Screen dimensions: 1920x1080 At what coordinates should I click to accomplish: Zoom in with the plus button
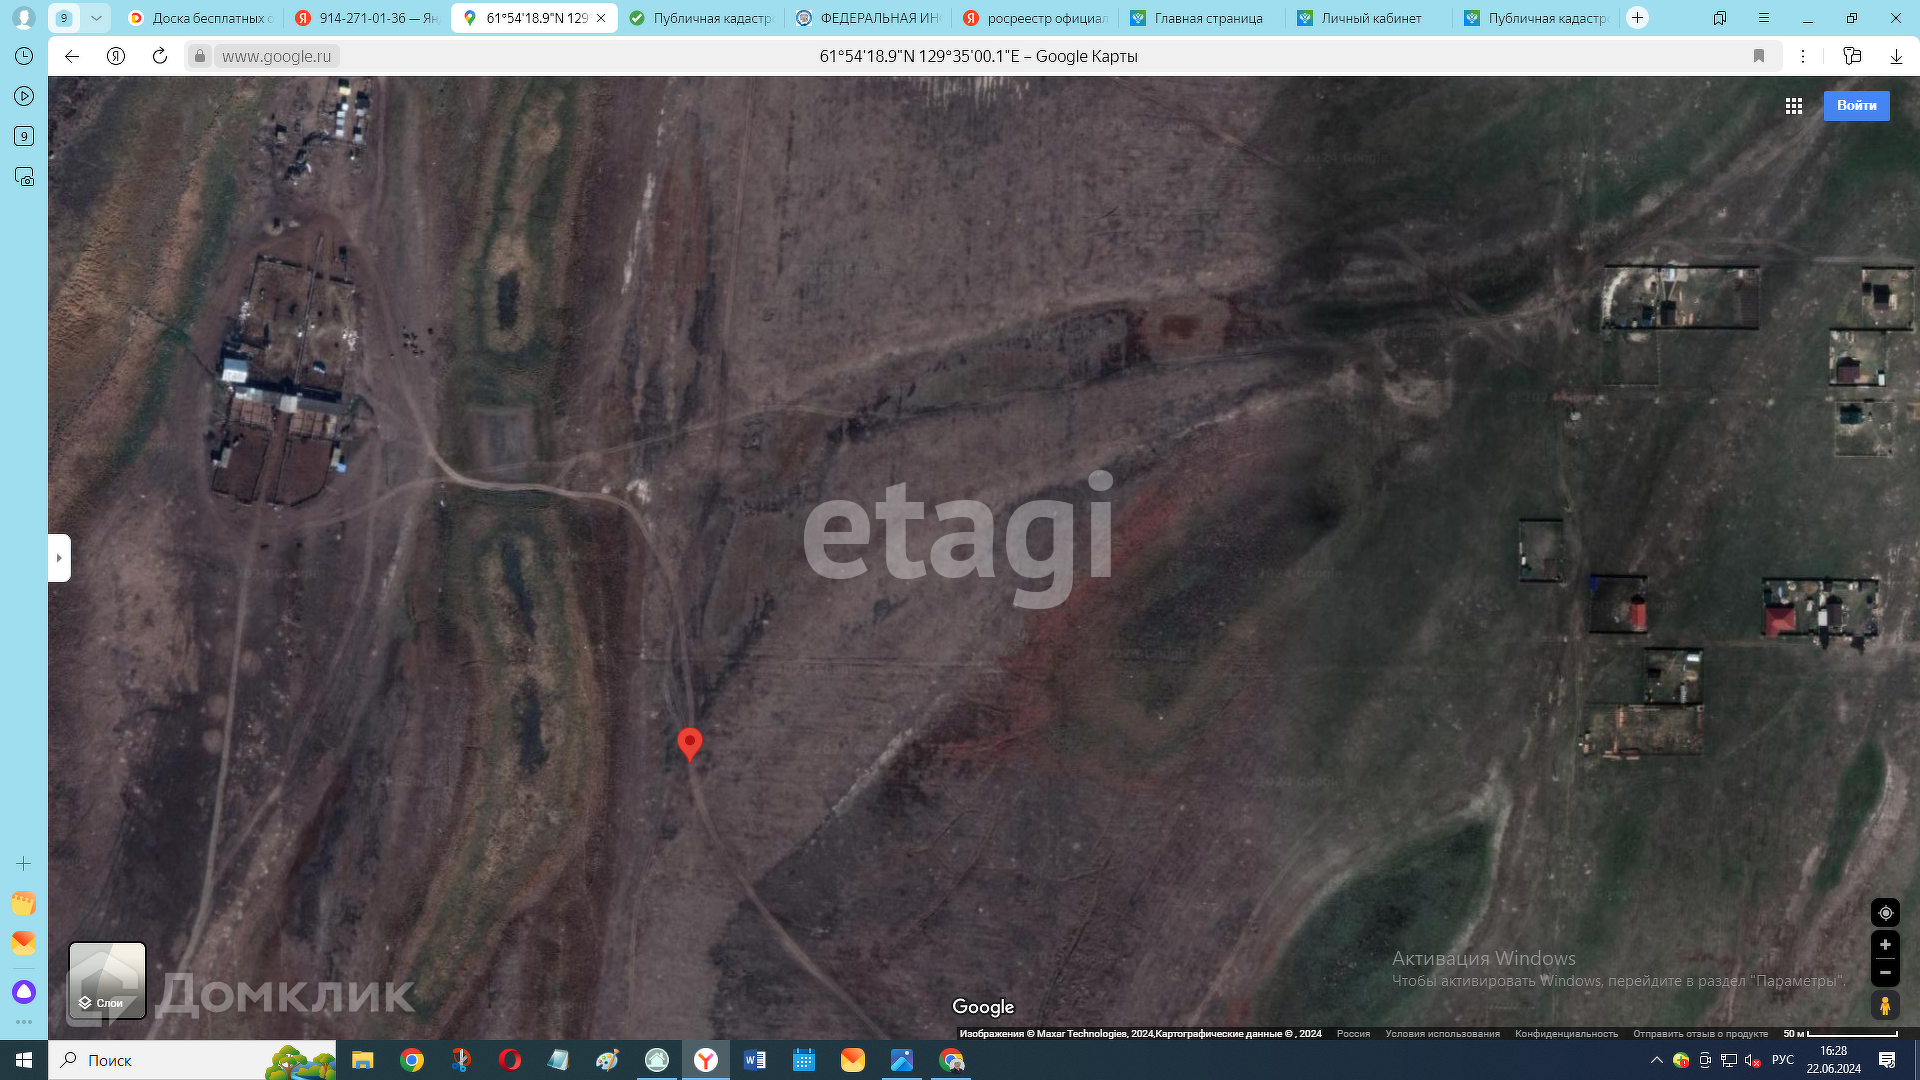pos(1885,945)
